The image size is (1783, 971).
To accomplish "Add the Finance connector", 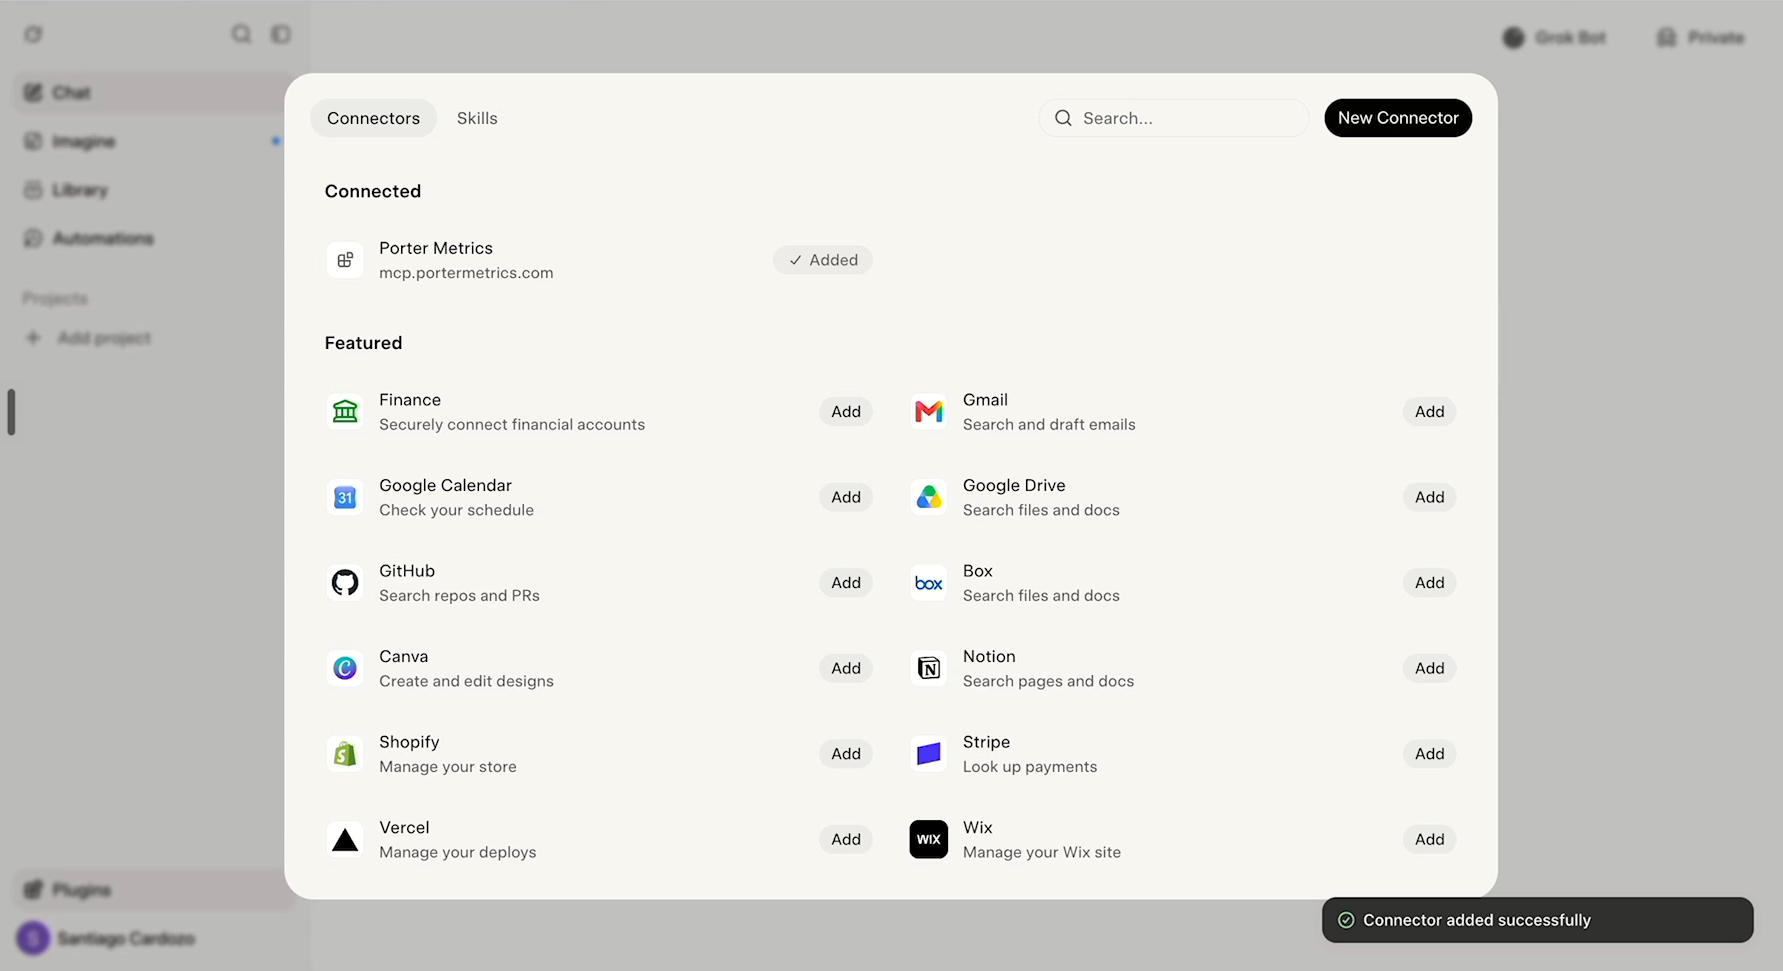I will coord(846,412).
